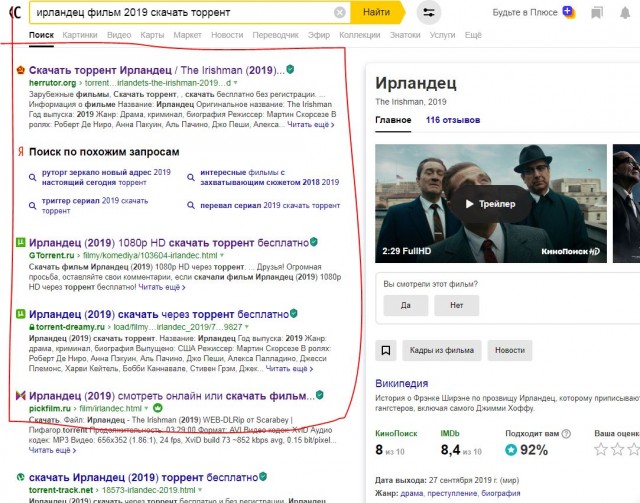Expand the torrent-dreamy.ru URL dropdown arrow
The height and width of the screenshot is (503, 640).
[x=247, y=327]
